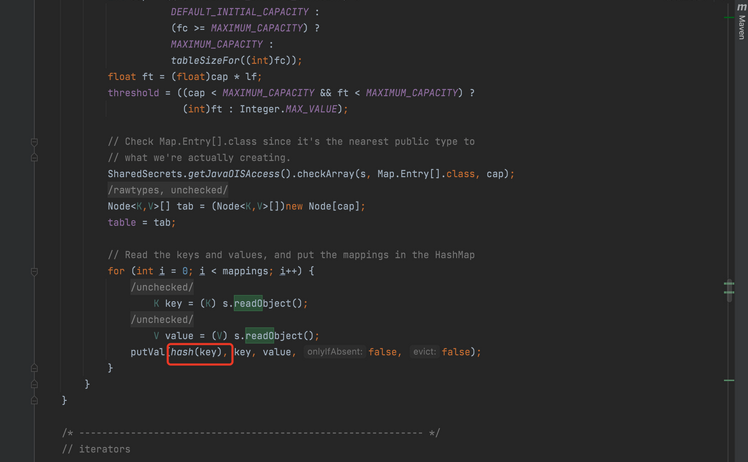Click '/unchecked/' annotation above the 'V value' line
The image size is (748, 462).
(x=162, y=320)
